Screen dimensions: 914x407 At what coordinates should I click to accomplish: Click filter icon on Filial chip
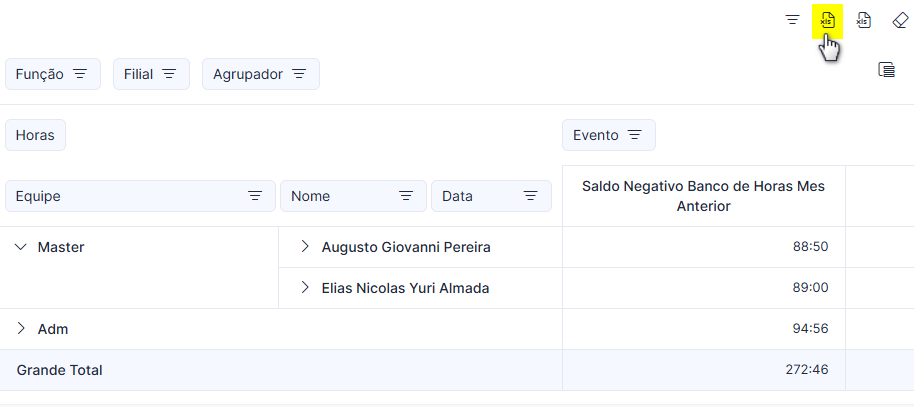click(169, 74)
